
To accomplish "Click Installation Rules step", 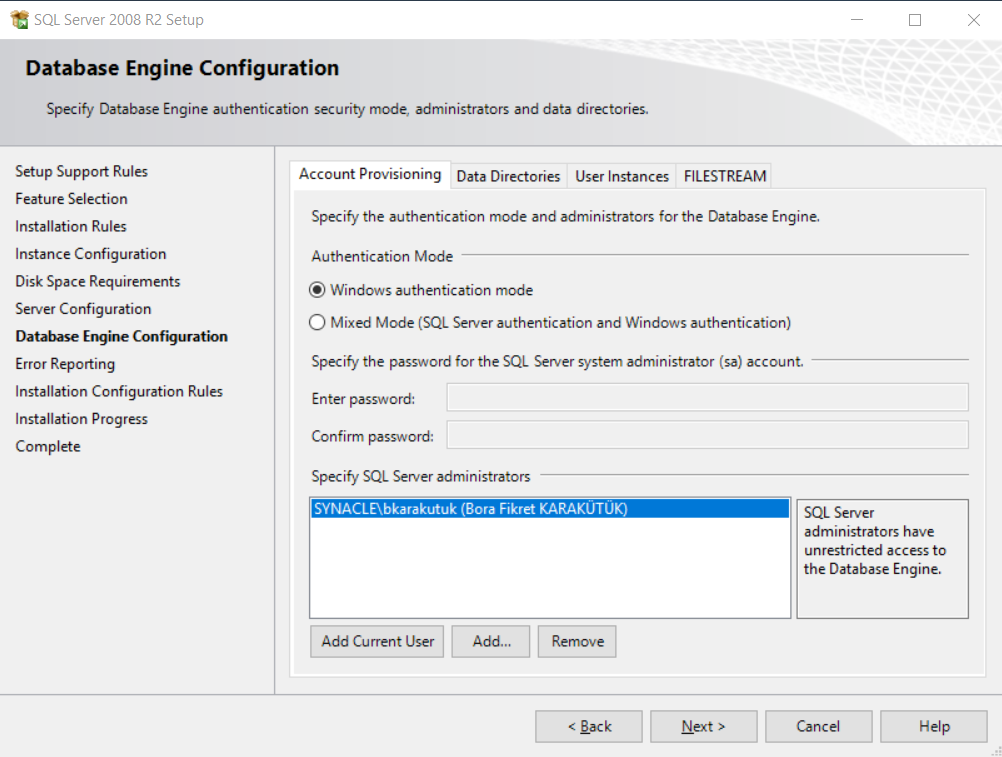I will coord(70,226).
